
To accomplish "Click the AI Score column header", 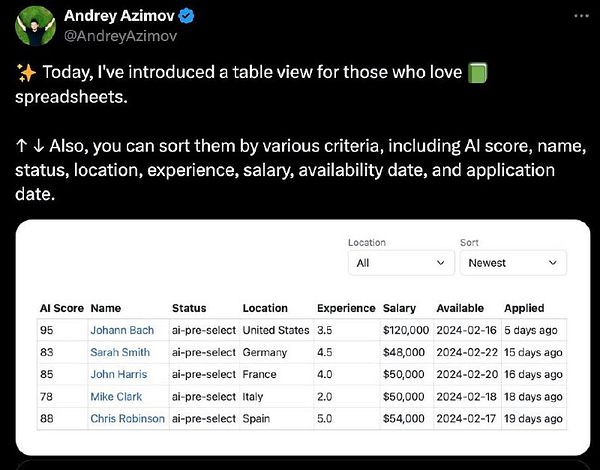I will pos(59,308).
